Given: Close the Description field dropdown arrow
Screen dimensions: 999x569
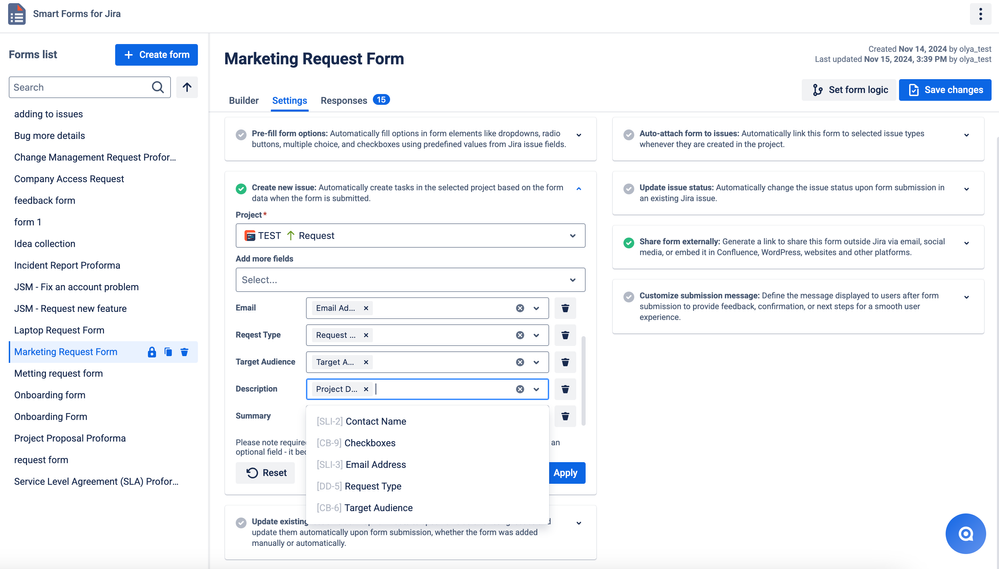Looking at the screenshot, I should click(x=536, y=389).
